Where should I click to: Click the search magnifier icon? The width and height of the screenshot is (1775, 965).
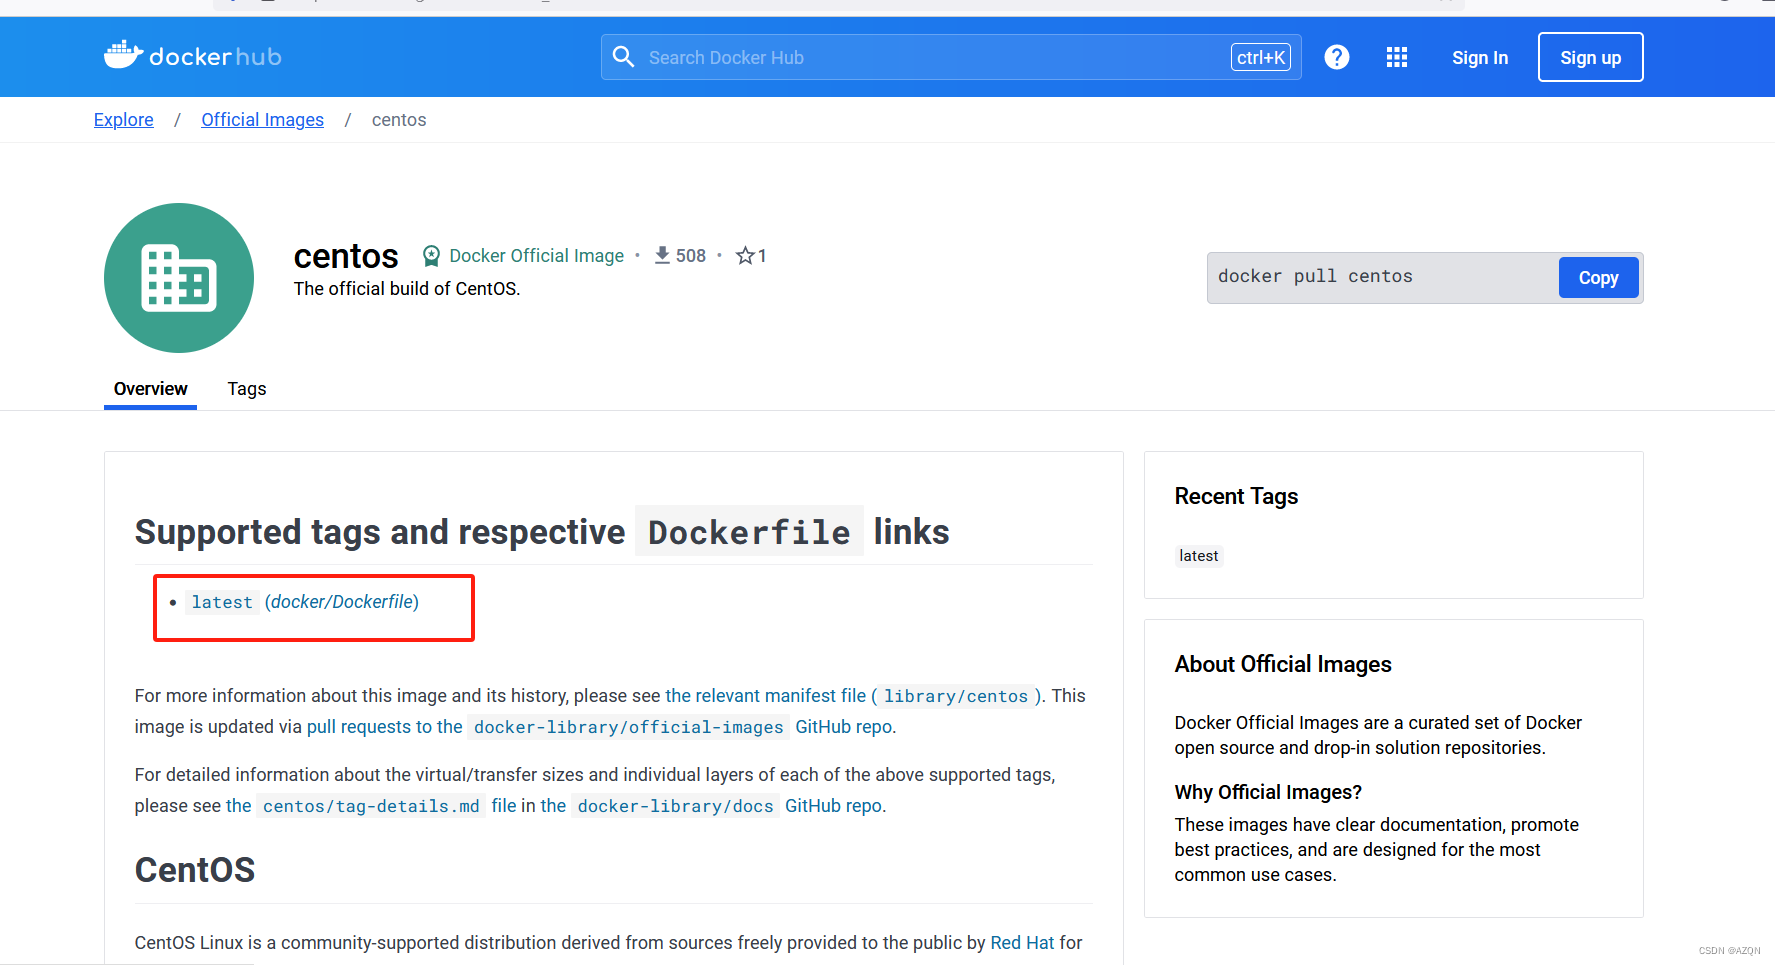623,57
